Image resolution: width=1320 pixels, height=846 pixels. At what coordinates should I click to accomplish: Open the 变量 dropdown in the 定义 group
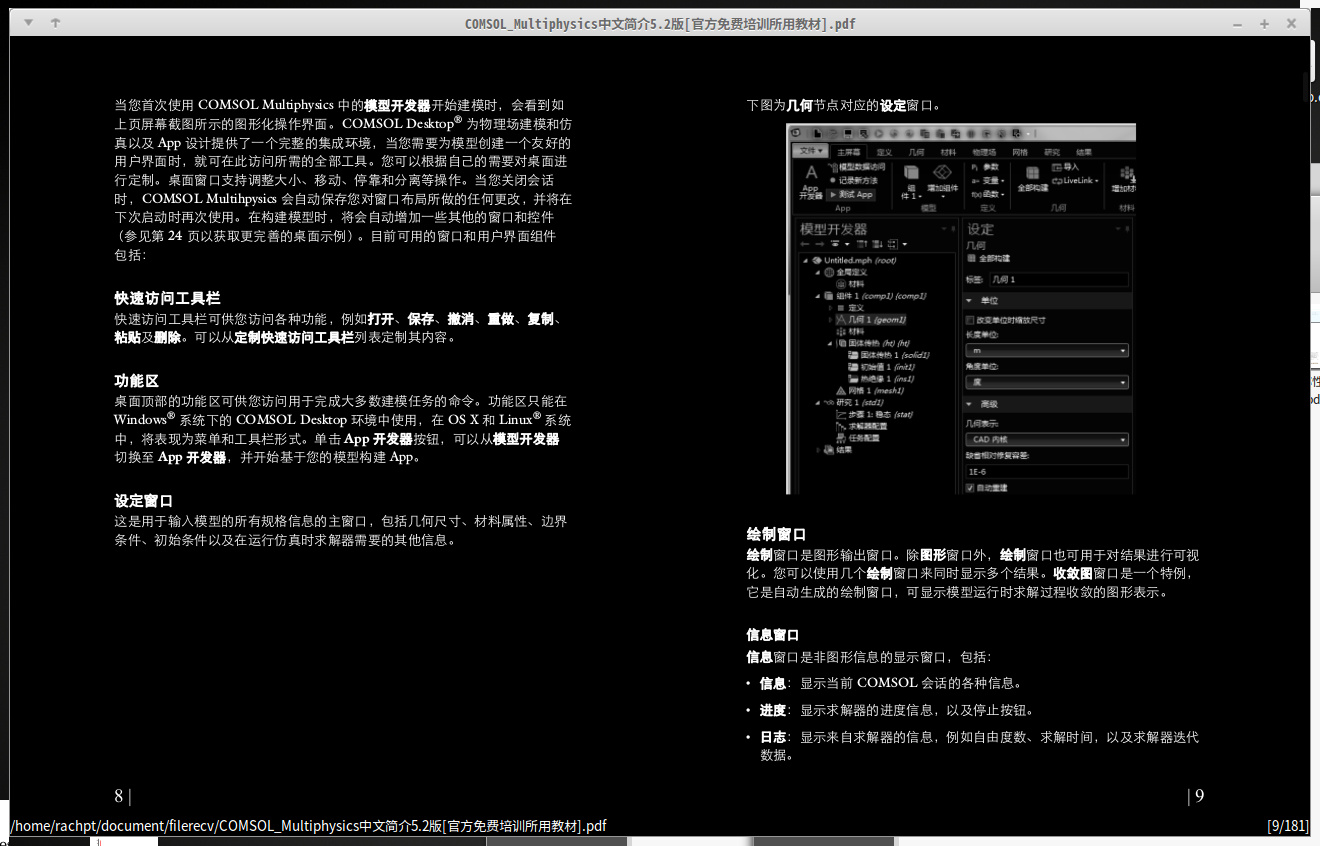[x=988, y=180]
